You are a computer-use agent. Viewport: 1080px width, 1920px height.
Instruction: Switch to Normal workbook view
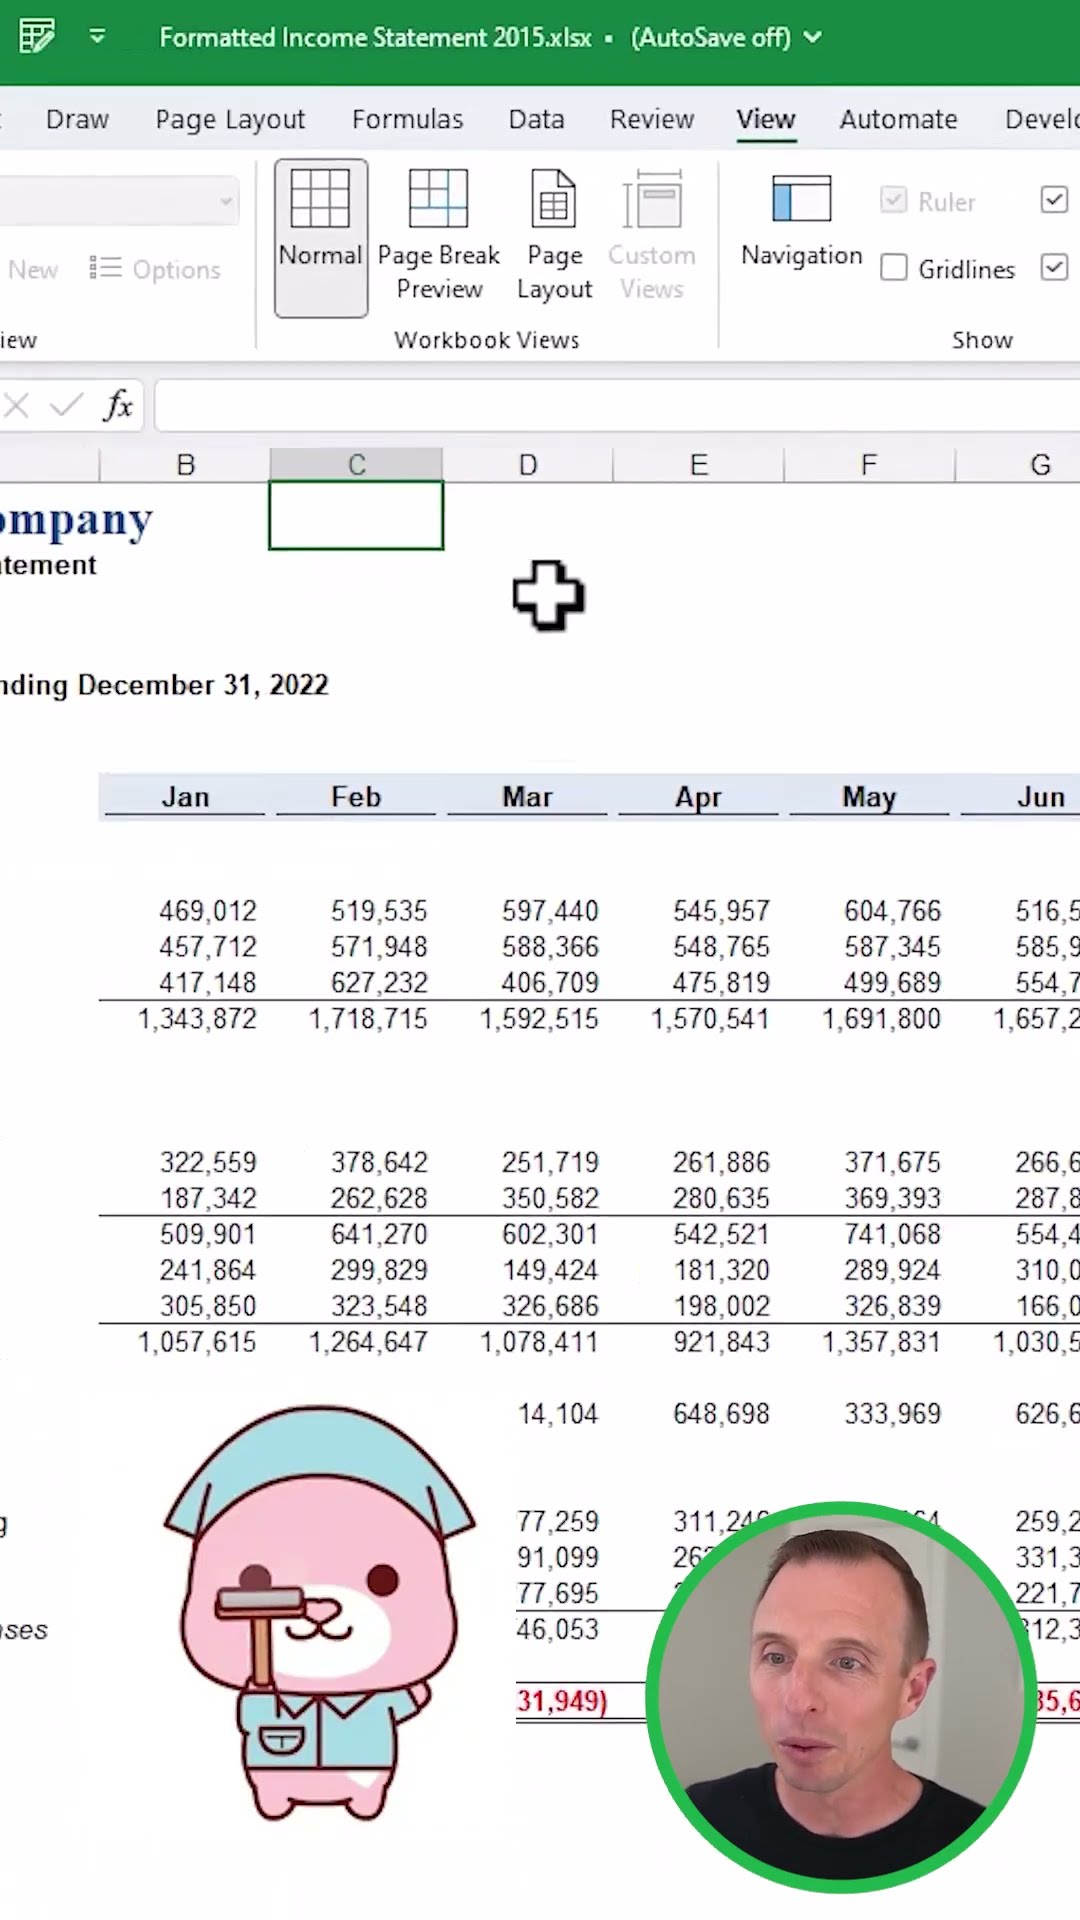click(320, 238)
